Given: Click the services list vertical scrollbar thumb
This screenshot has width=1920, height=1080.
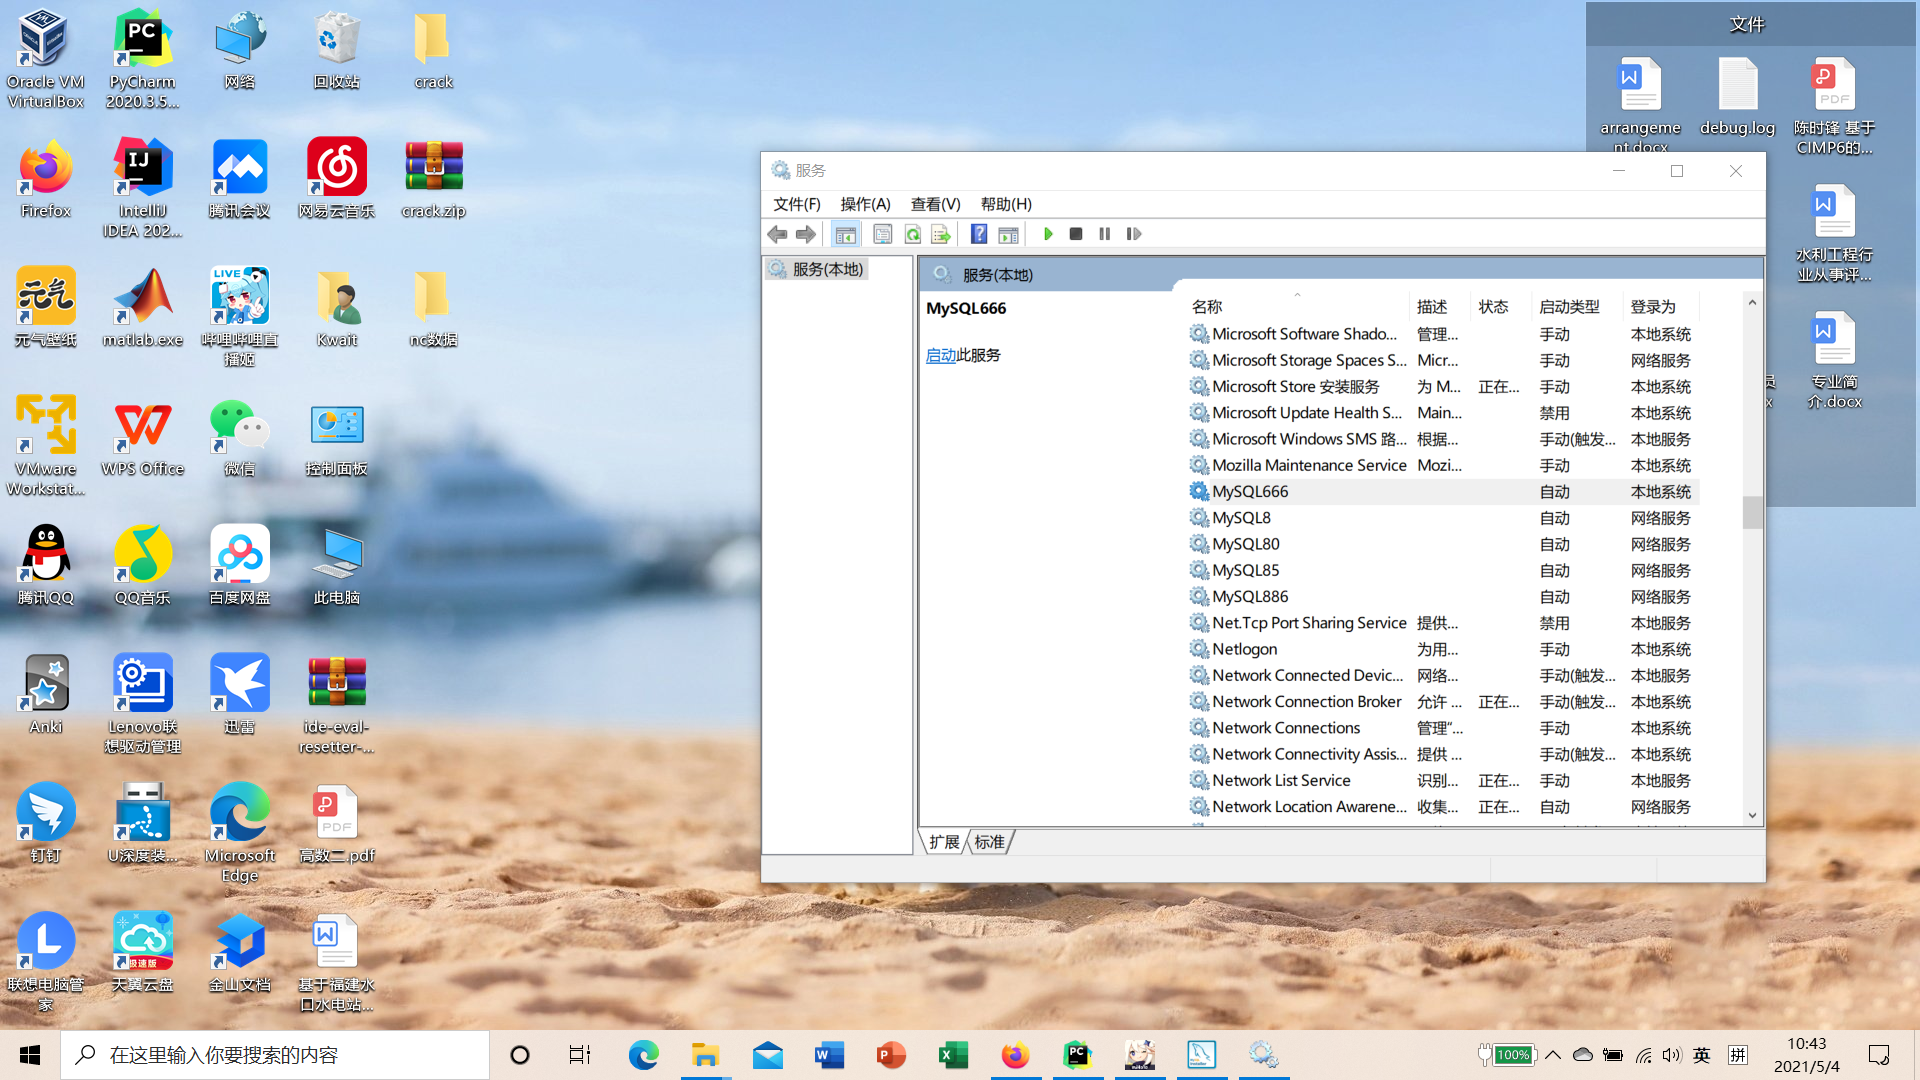Looking at the screenshot, I should click(1752, 512).
